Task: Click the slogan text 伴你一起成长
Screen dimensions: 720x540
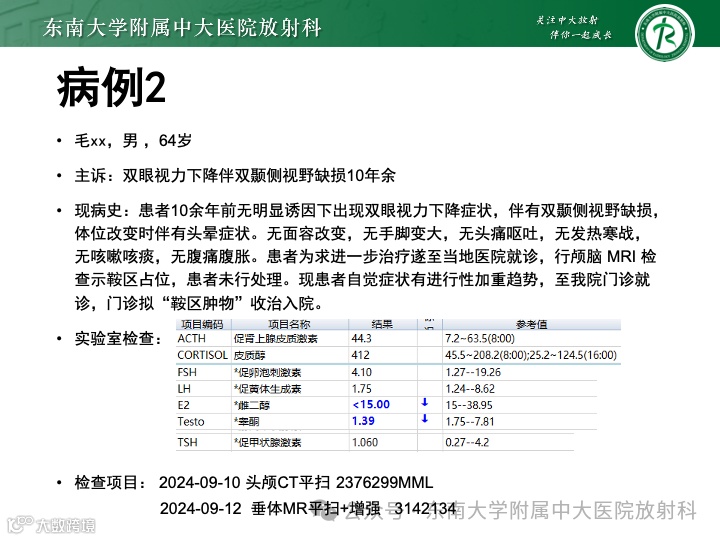Action: click(581, 35)
